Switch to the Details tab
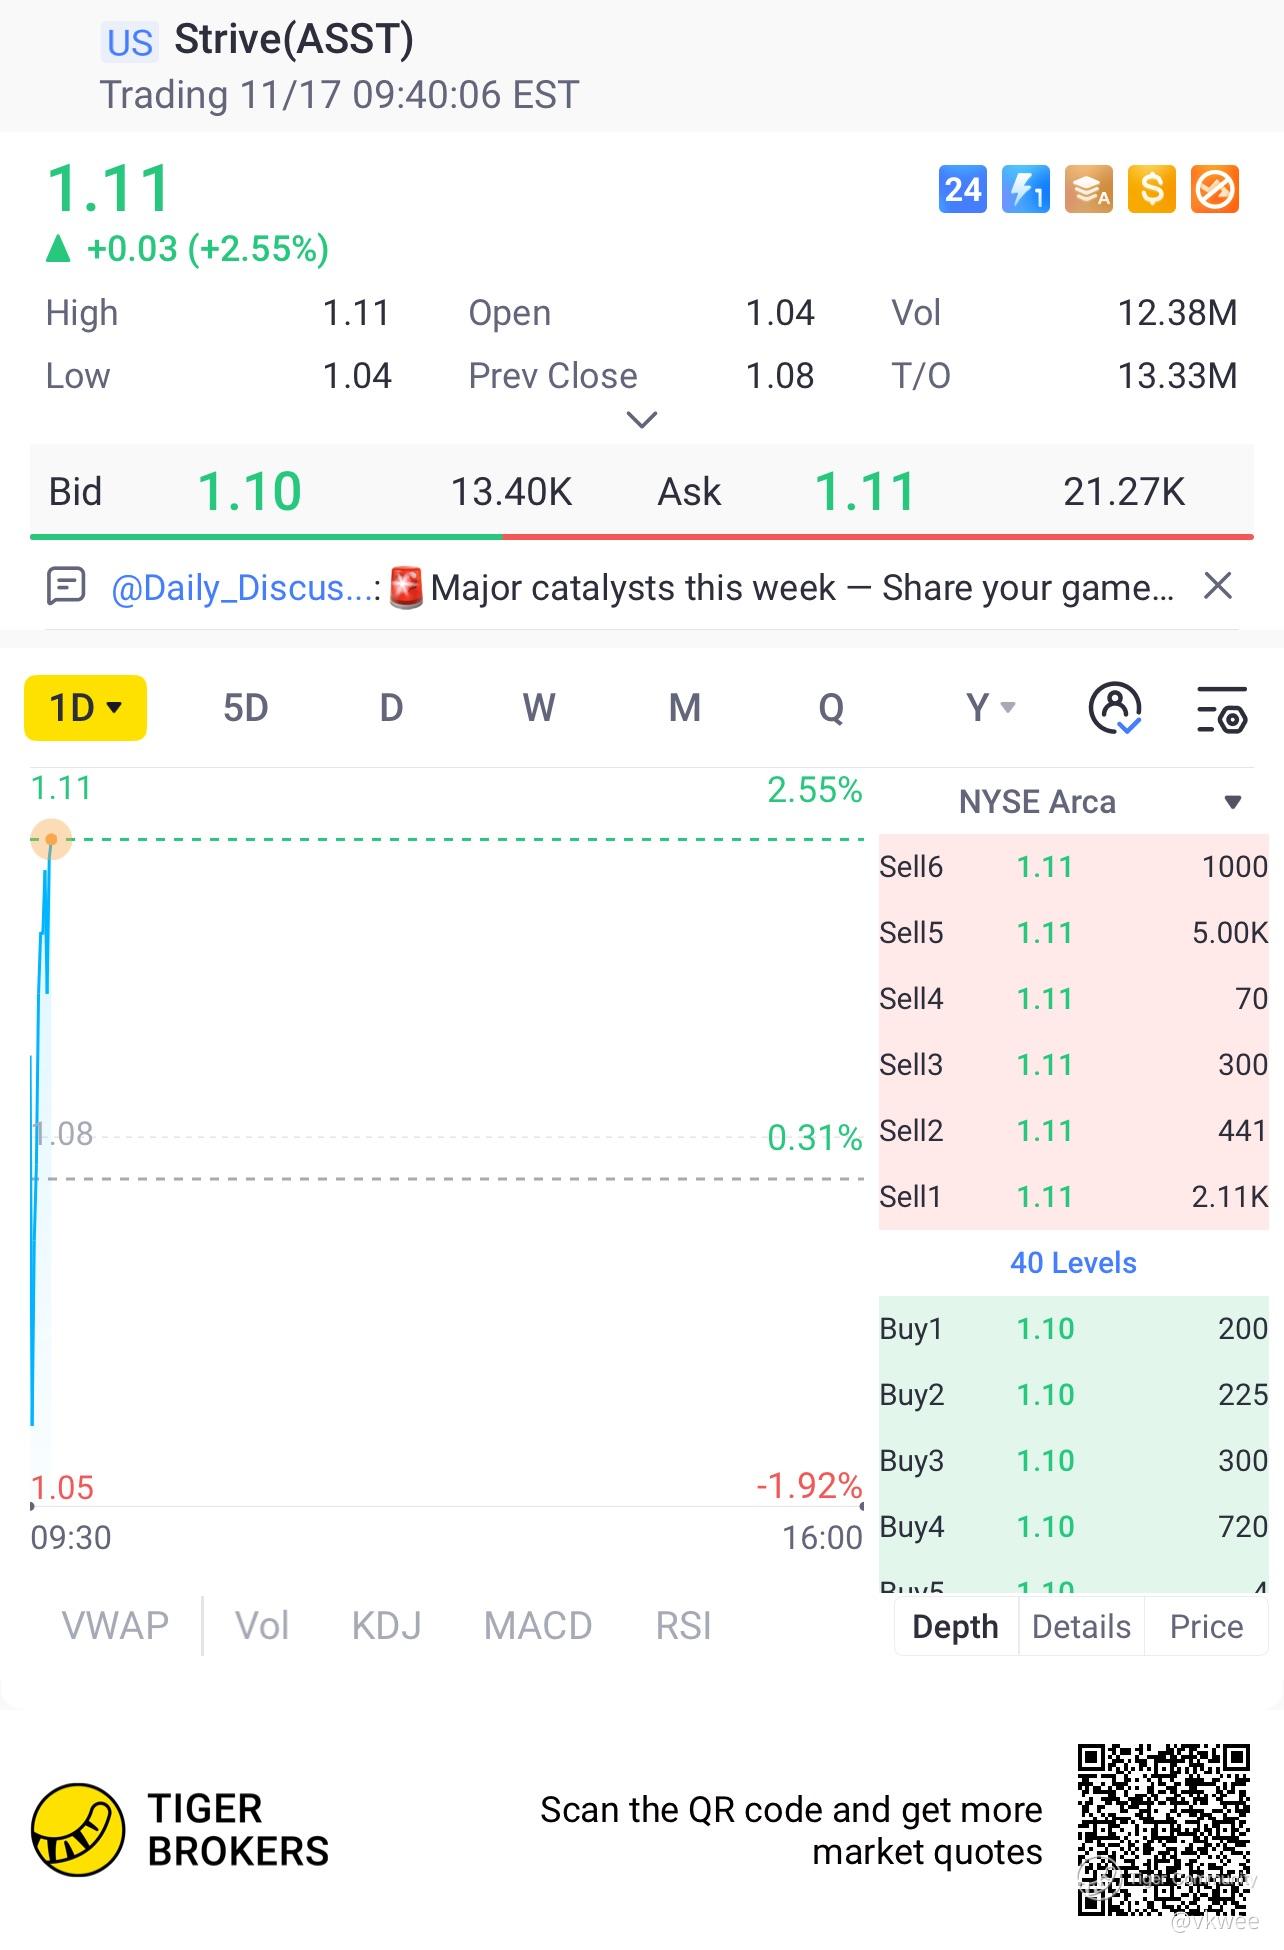Viewport: 1284px width, 1950px height. point(1081,1627)
